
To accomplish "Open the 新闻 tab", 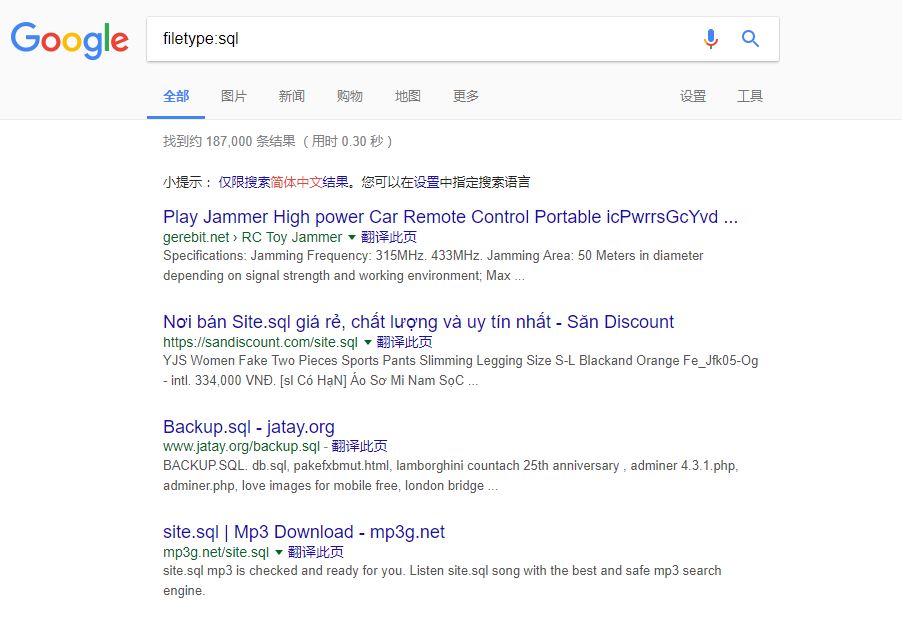I will pos(292,96).
